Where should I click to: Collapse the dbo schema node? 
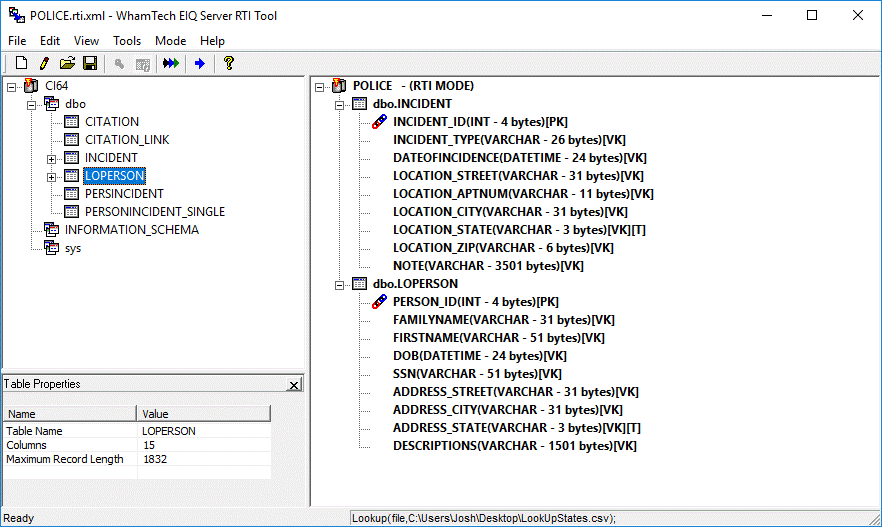[32, 105]
